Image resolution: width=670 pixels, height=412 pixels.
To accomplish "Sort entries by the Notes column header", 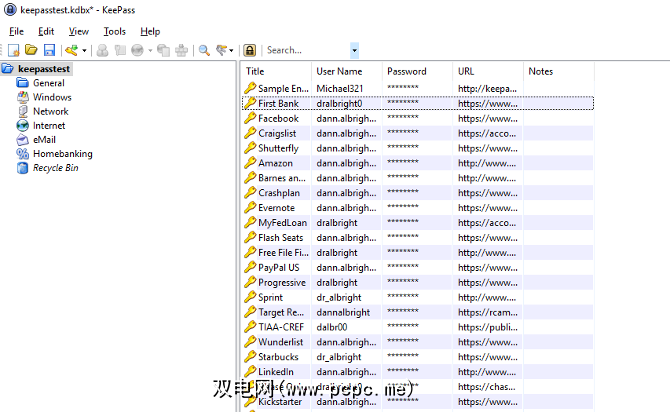I will 558,71.
